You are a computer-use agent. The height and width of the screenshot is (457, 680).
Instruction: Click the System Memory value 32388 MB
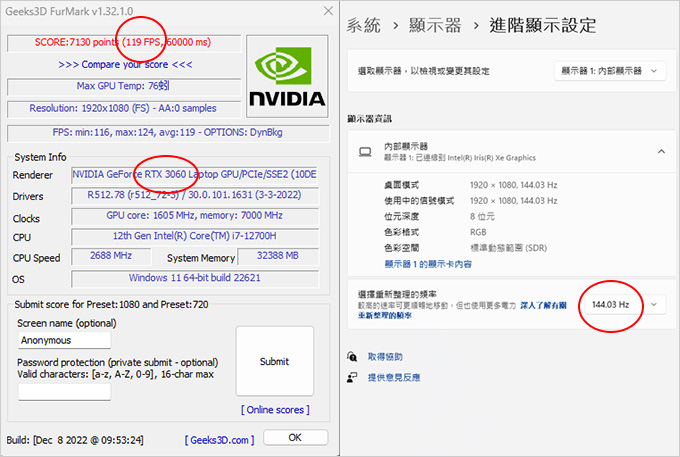click(x=278, y=255)
